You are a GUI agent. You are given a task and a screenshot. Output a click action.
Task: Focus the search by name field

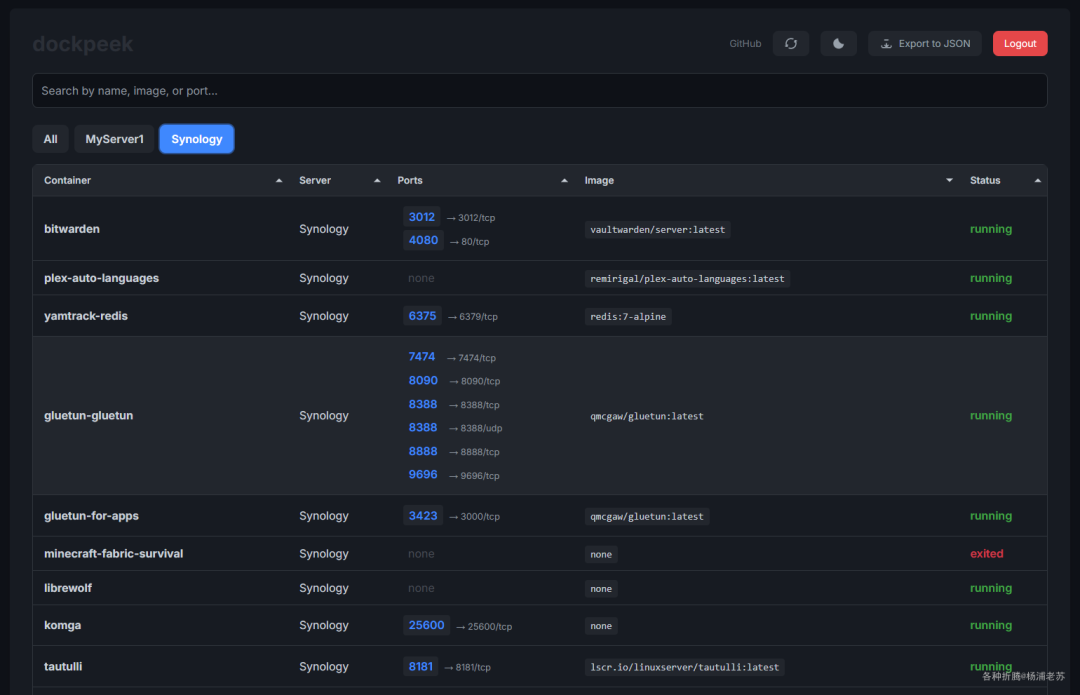(540, 90)
